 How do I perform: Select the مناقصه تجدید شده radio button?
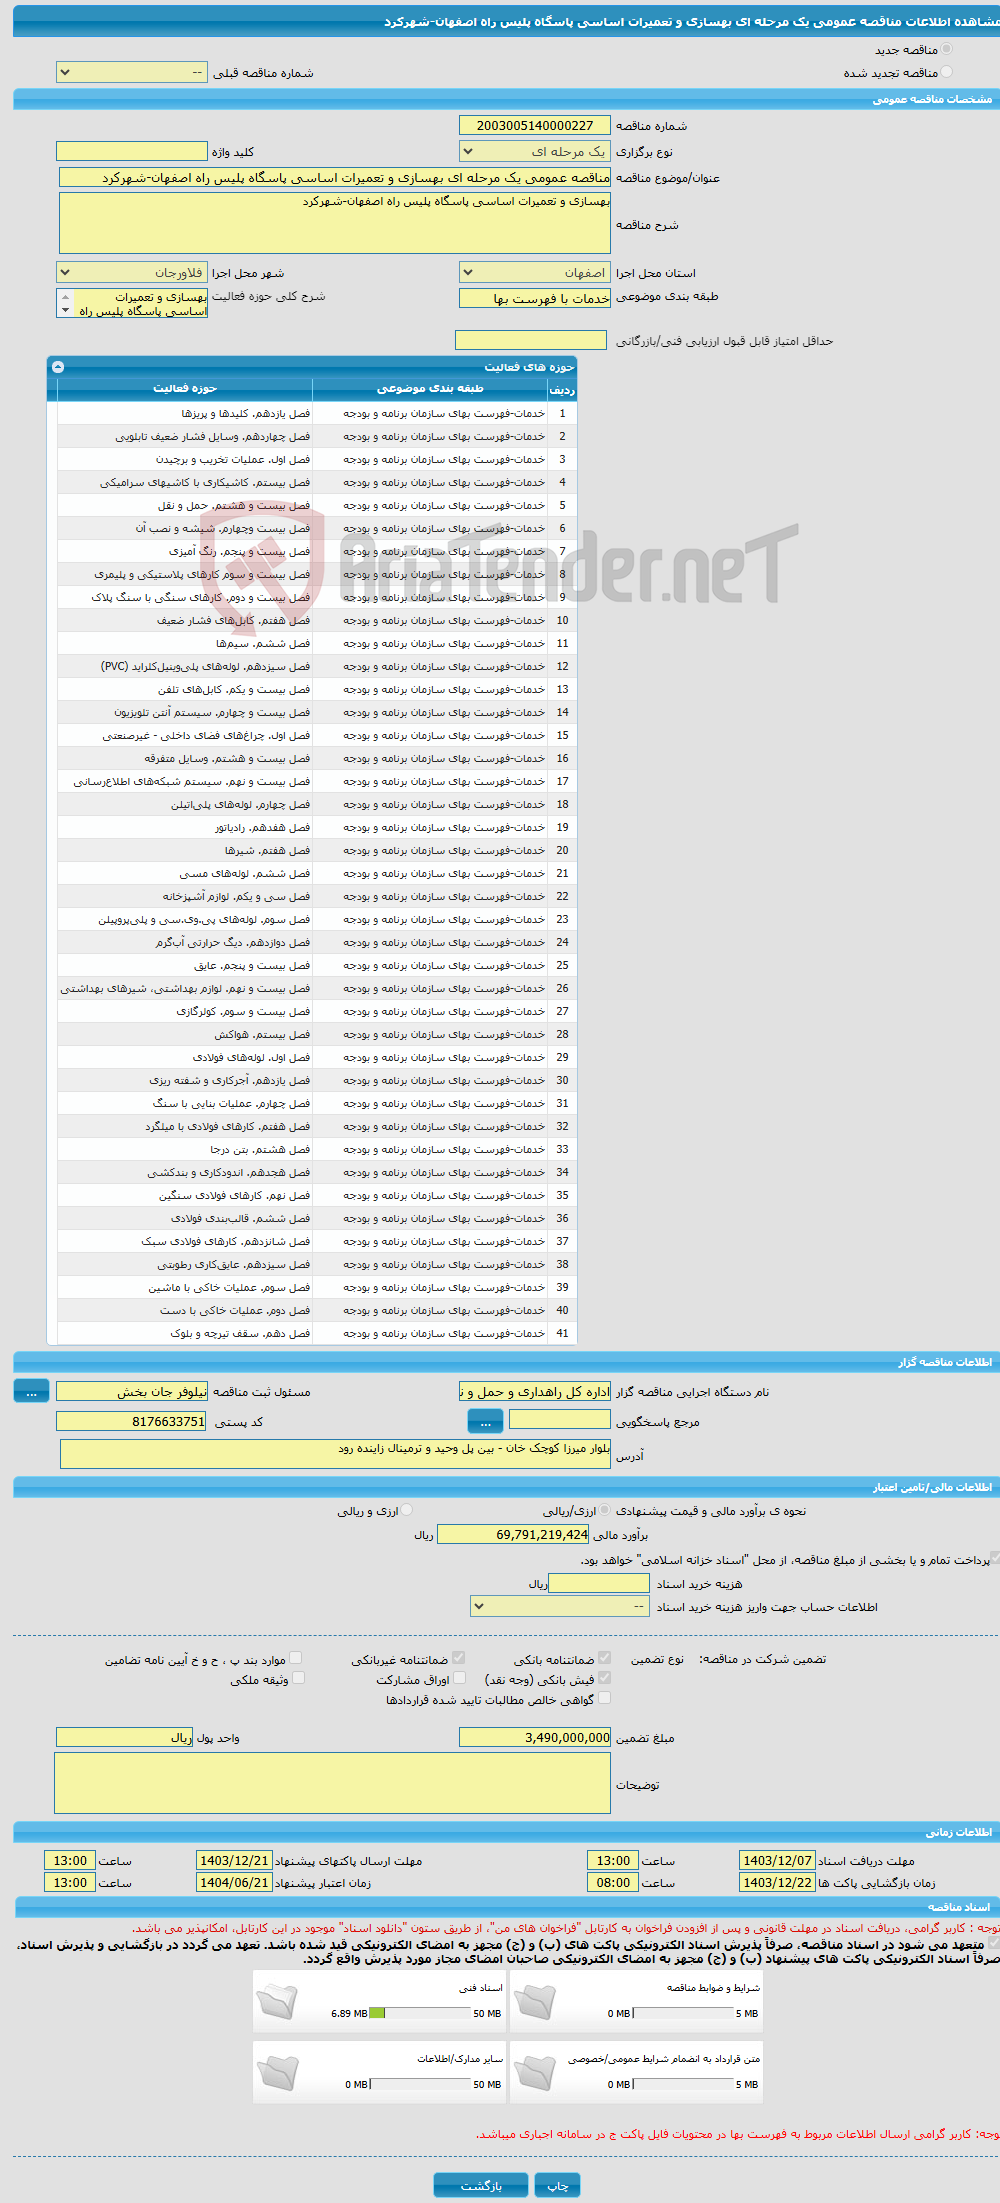(946, 72)
